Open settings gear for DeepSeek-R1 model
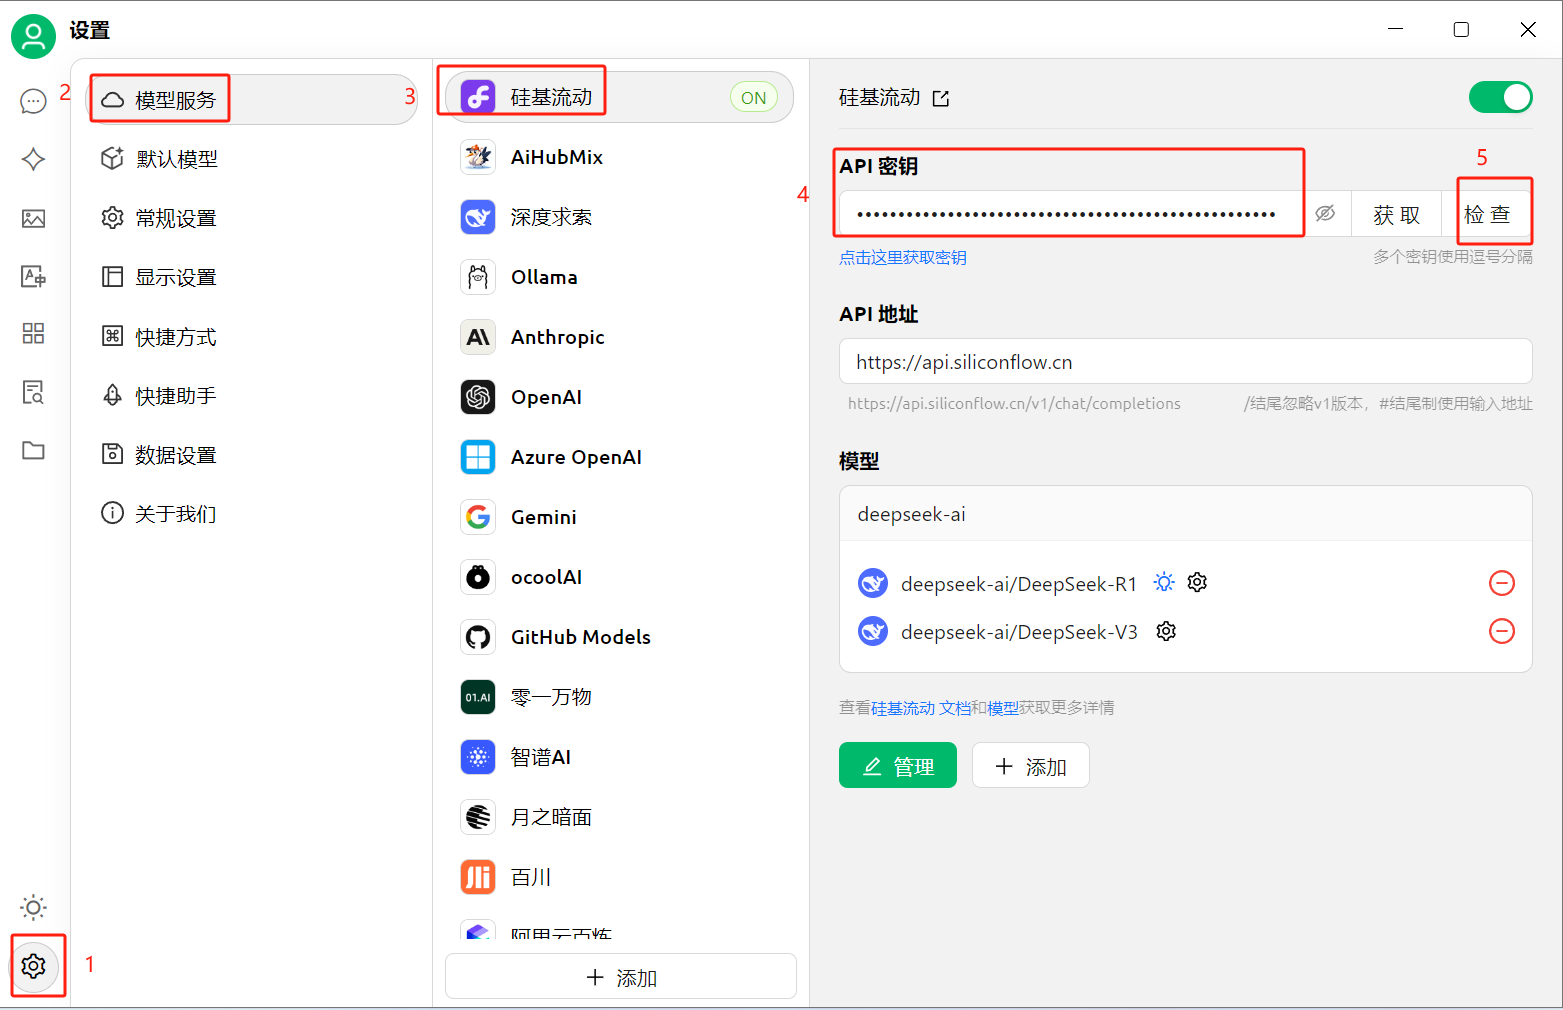This screenshot has width=1563, height=1010. (x=1197, y=582)
